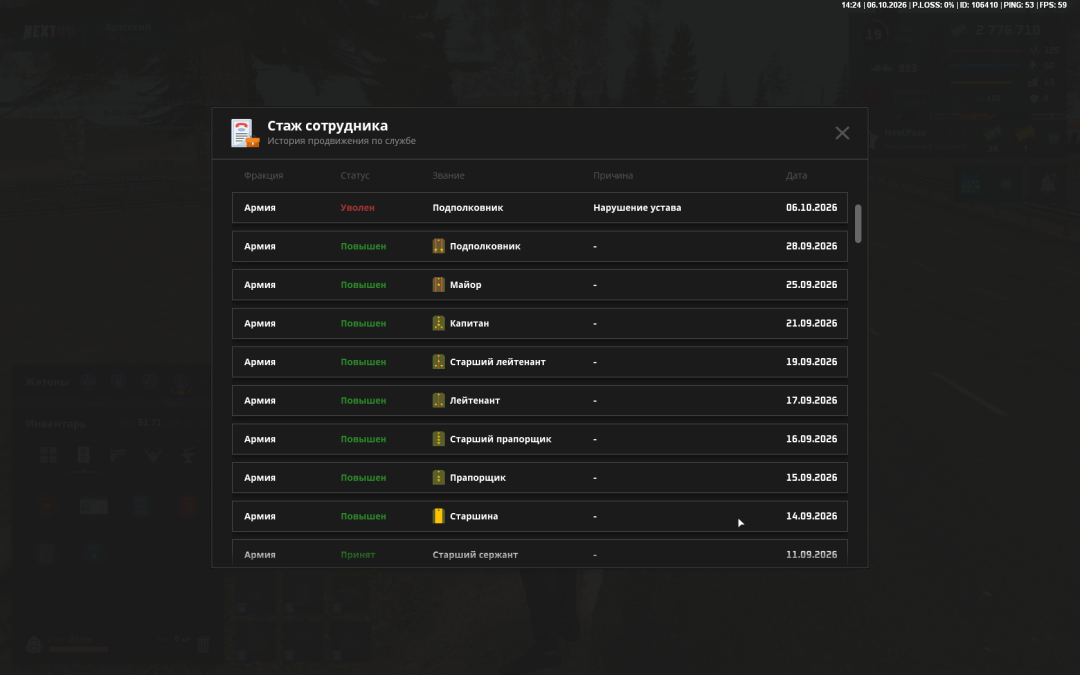
Task: Click the Подполковник shoulder-strap rank icon
Action: pos(439,246)
